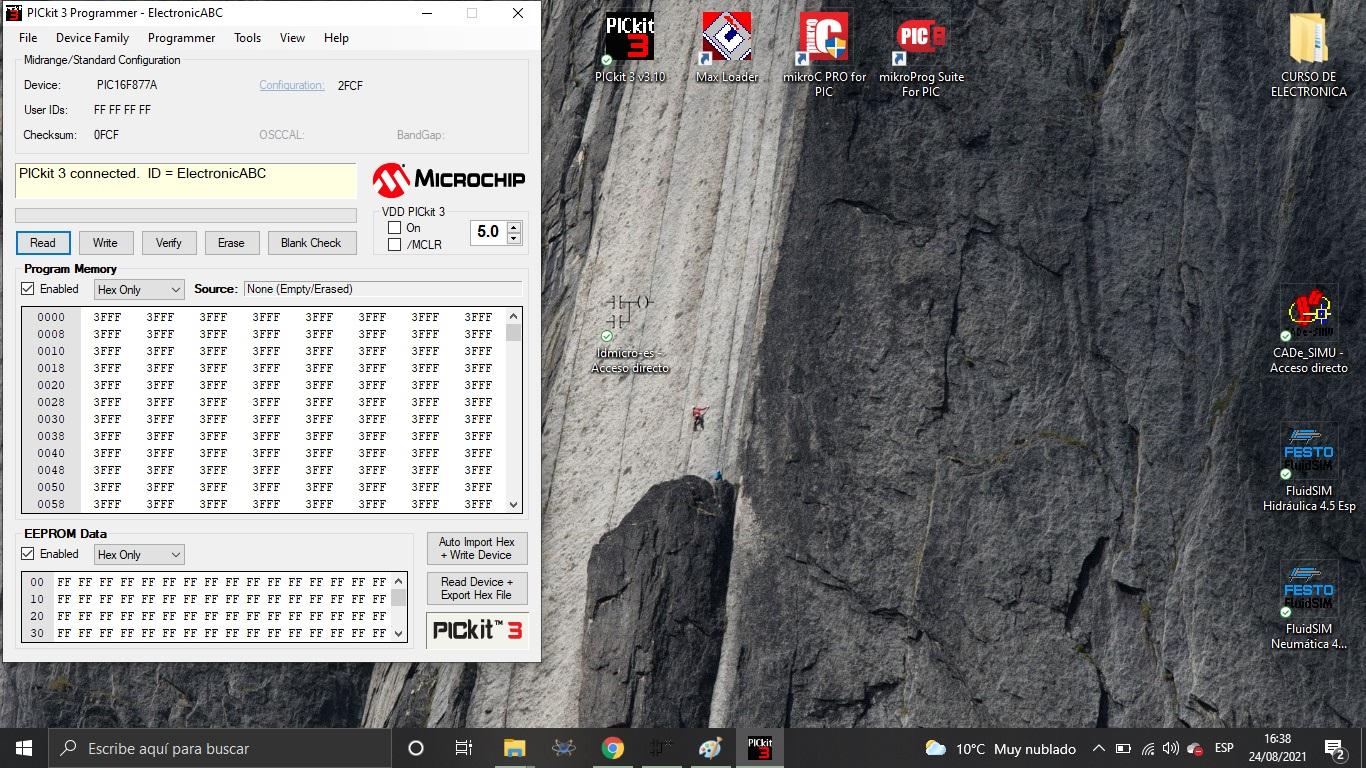
Task: Click the Blank Check button
Action: 311,243
